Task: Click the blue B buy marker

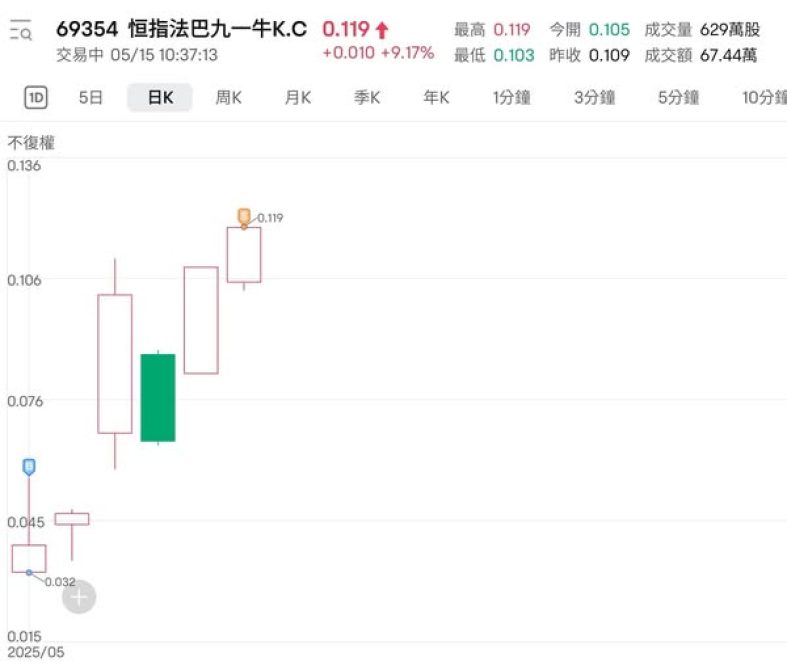Action: [29, 466]
